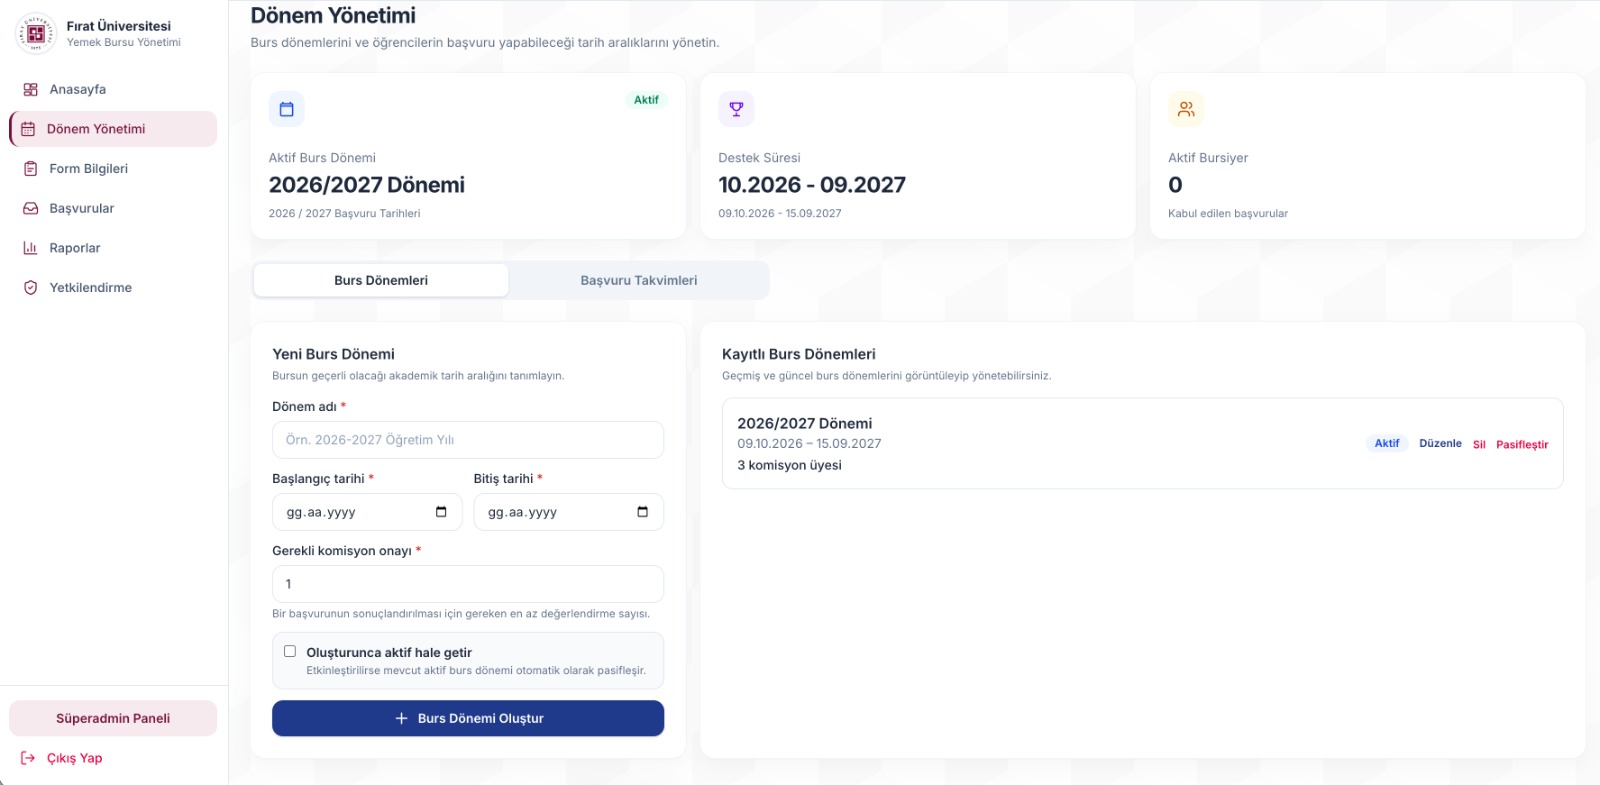This screenshot has width=1600, height=785.
Task: Click the Gerekli komisyon onayı number field
Action: [x=468, y=584]
